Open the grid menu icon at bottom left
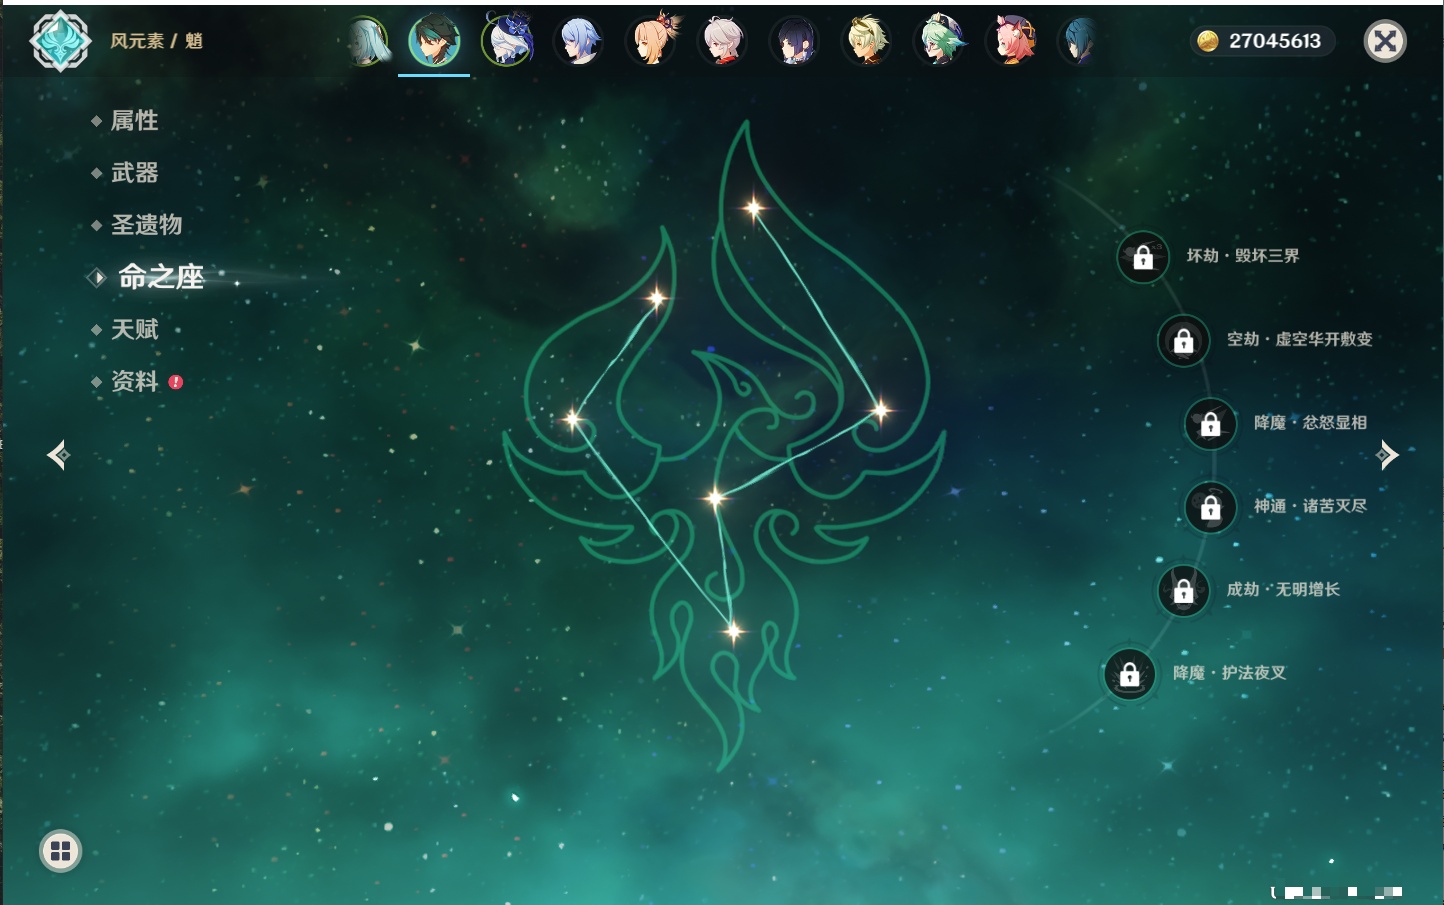Screen dimensions: 1444x905 (60, 851)
